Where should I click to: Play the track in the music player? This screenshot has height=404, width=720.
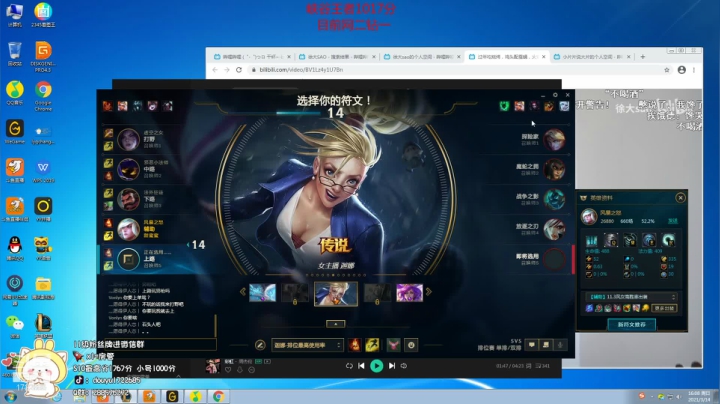(377, 366)
